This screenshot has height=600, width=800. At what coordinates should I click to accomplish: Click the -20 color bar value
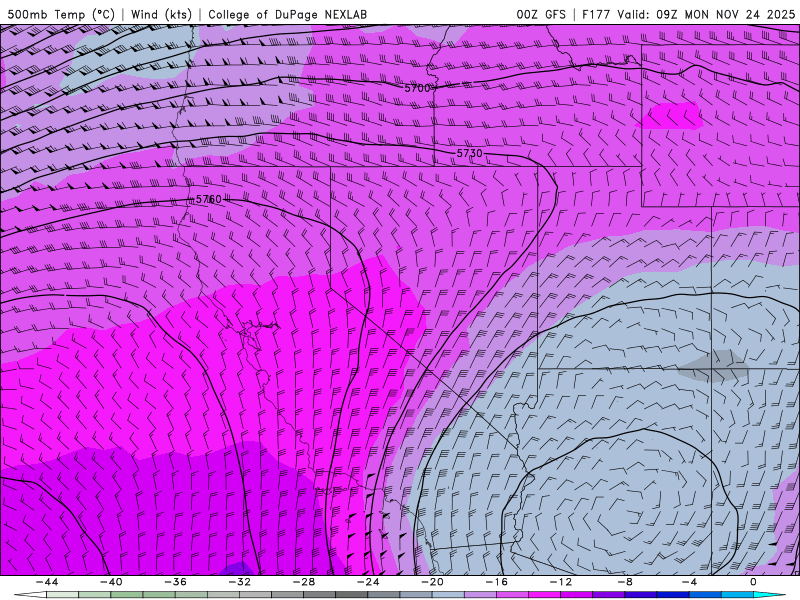[432, 582]
